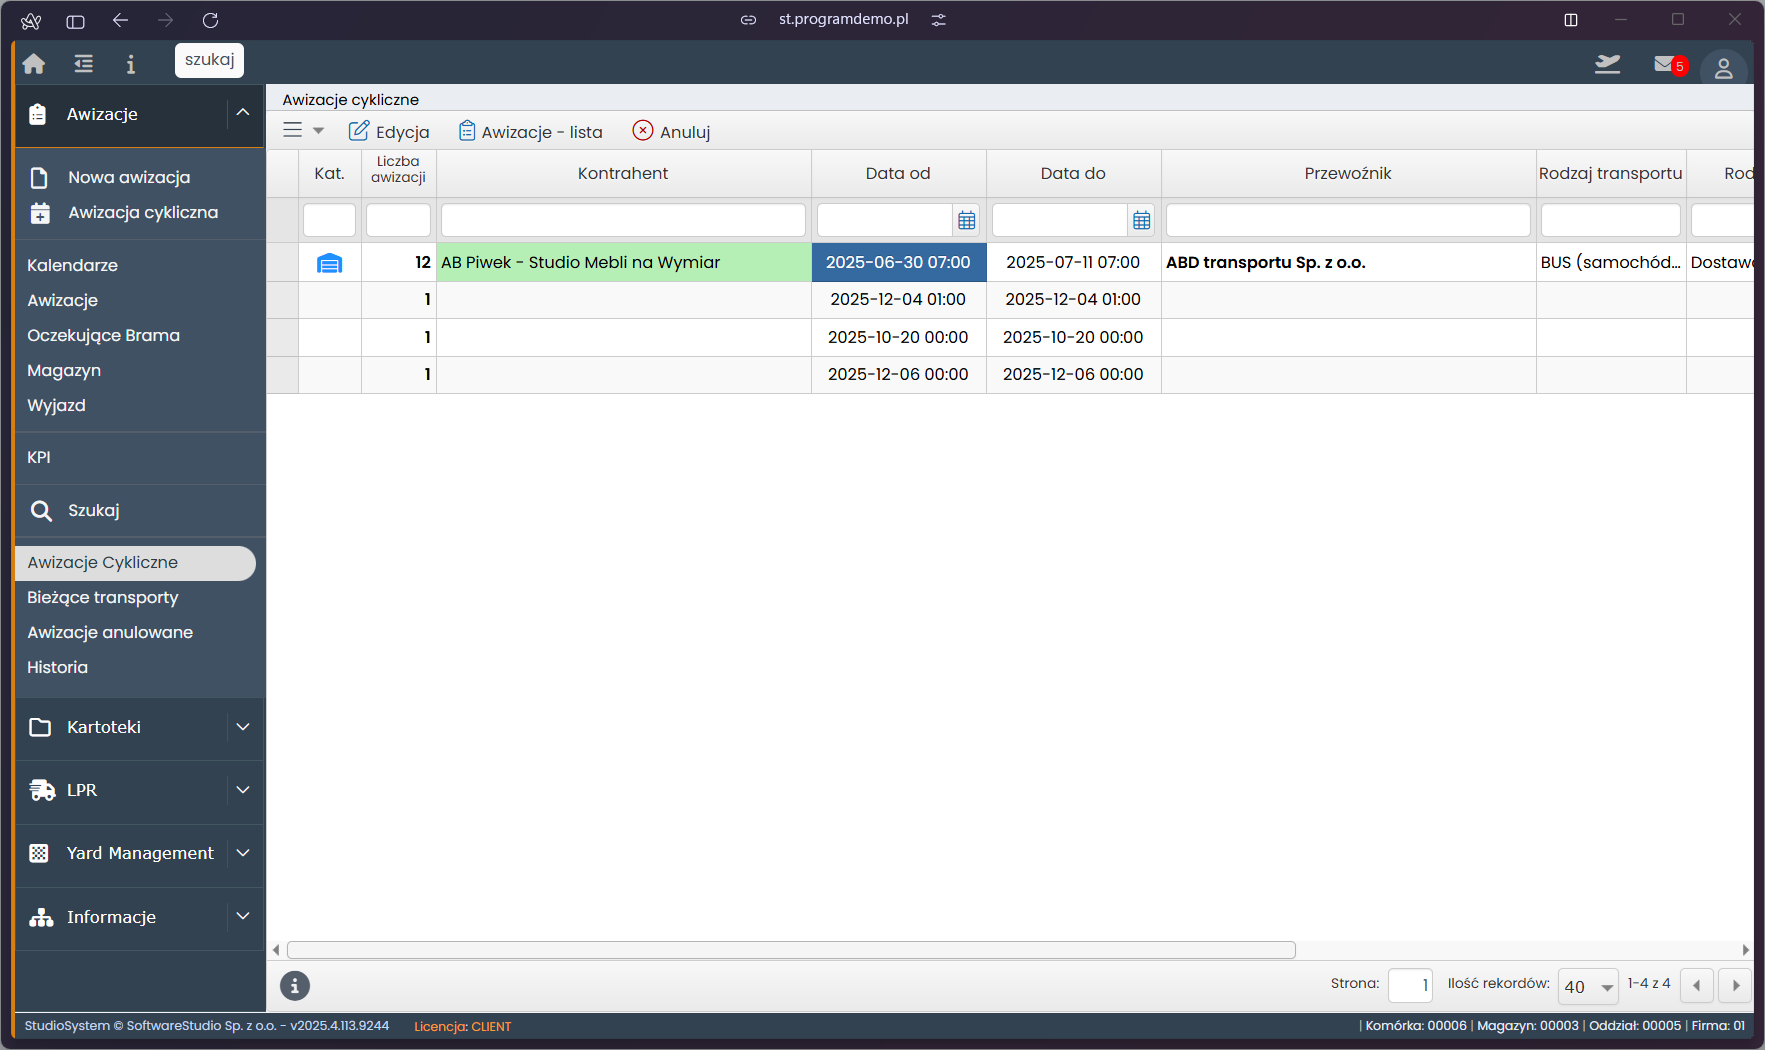Open calendar picker for Data od filter
This screenshot has width=1765, height=1050.
(966, 220)
